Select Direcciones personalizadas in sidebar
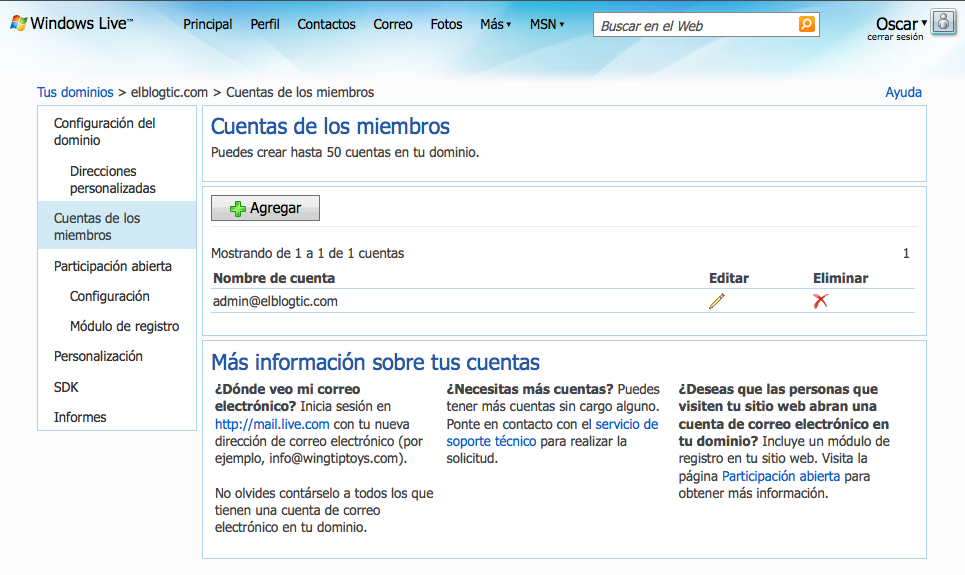Image resolution: width=965 pixels, height=575 pixels. pyautogui.click(x=113, y=180)
